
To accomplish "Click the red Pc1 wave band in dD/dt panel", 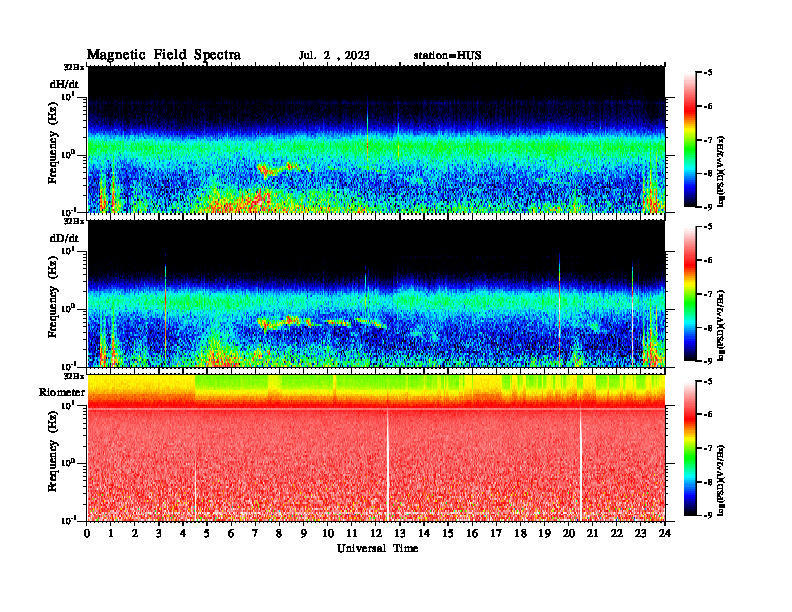I will [321, 322].
